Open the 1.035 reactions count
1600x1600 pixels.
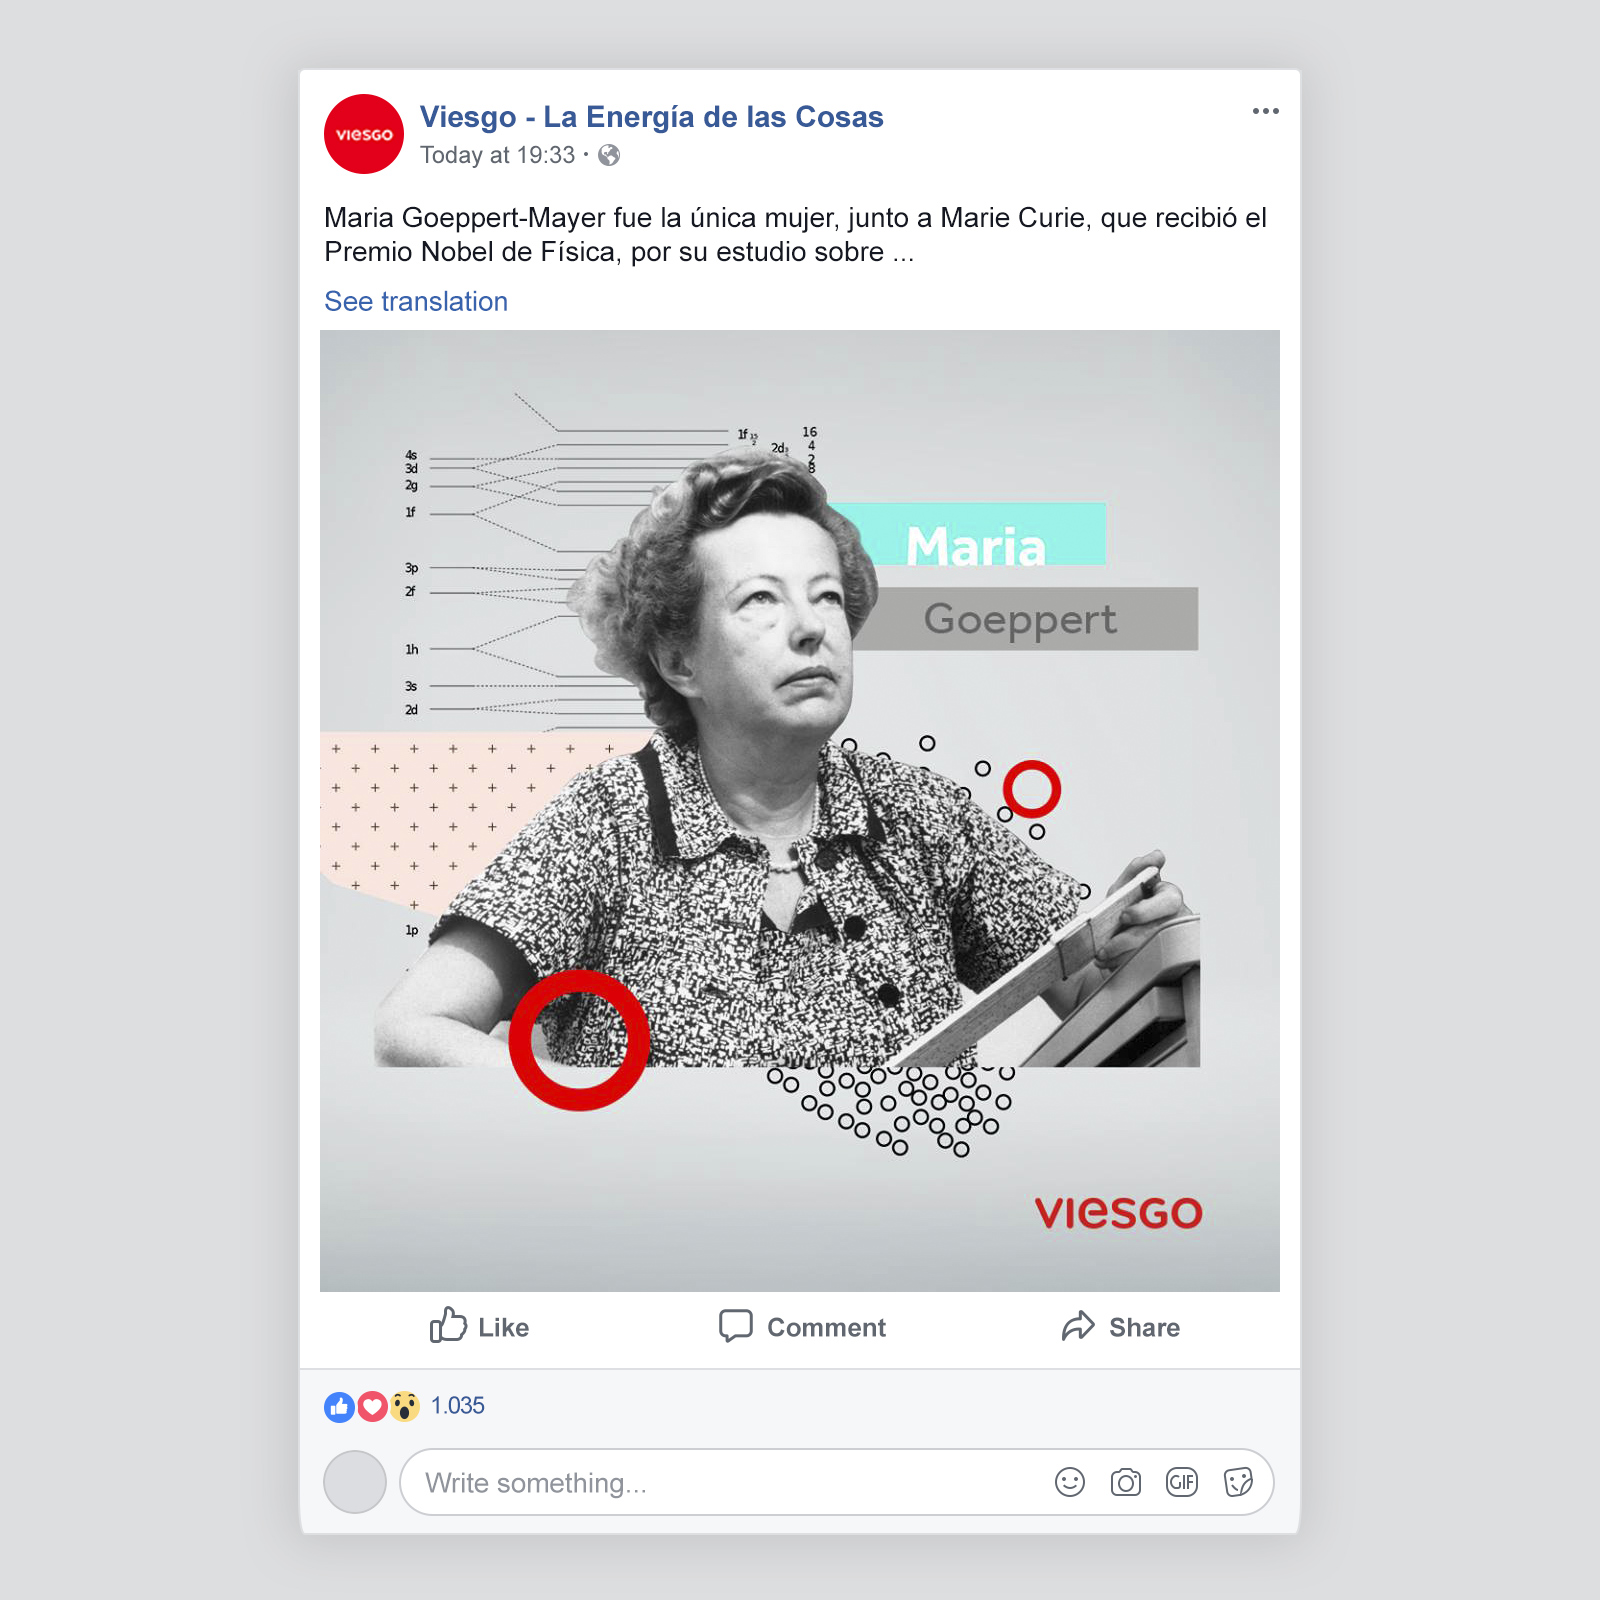(x=457, y=1406)
